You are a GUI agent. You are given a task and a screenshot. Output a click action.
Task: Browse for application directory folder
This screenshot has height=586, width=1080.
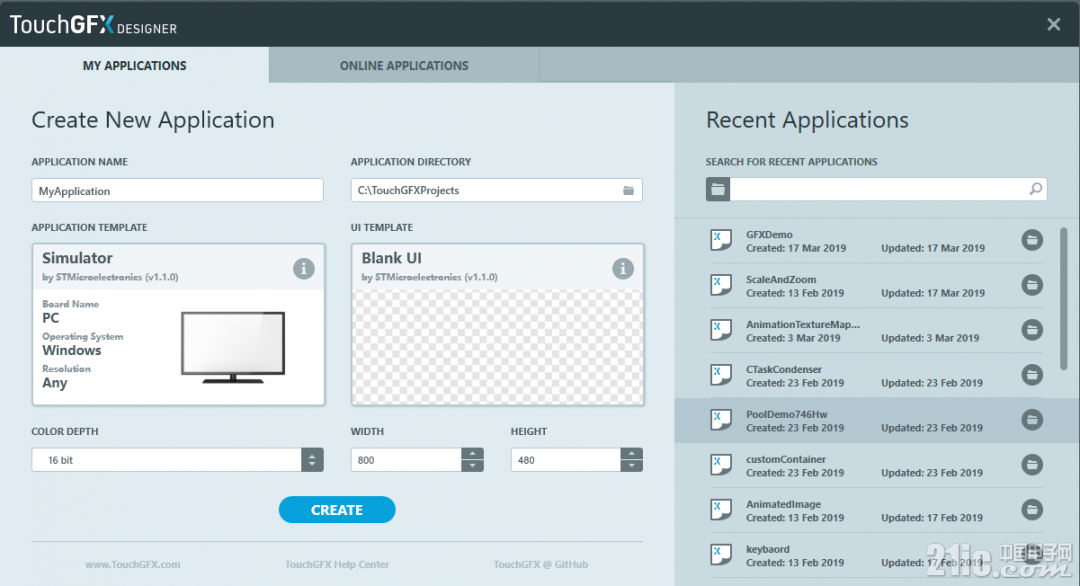(x=628, y=191)
